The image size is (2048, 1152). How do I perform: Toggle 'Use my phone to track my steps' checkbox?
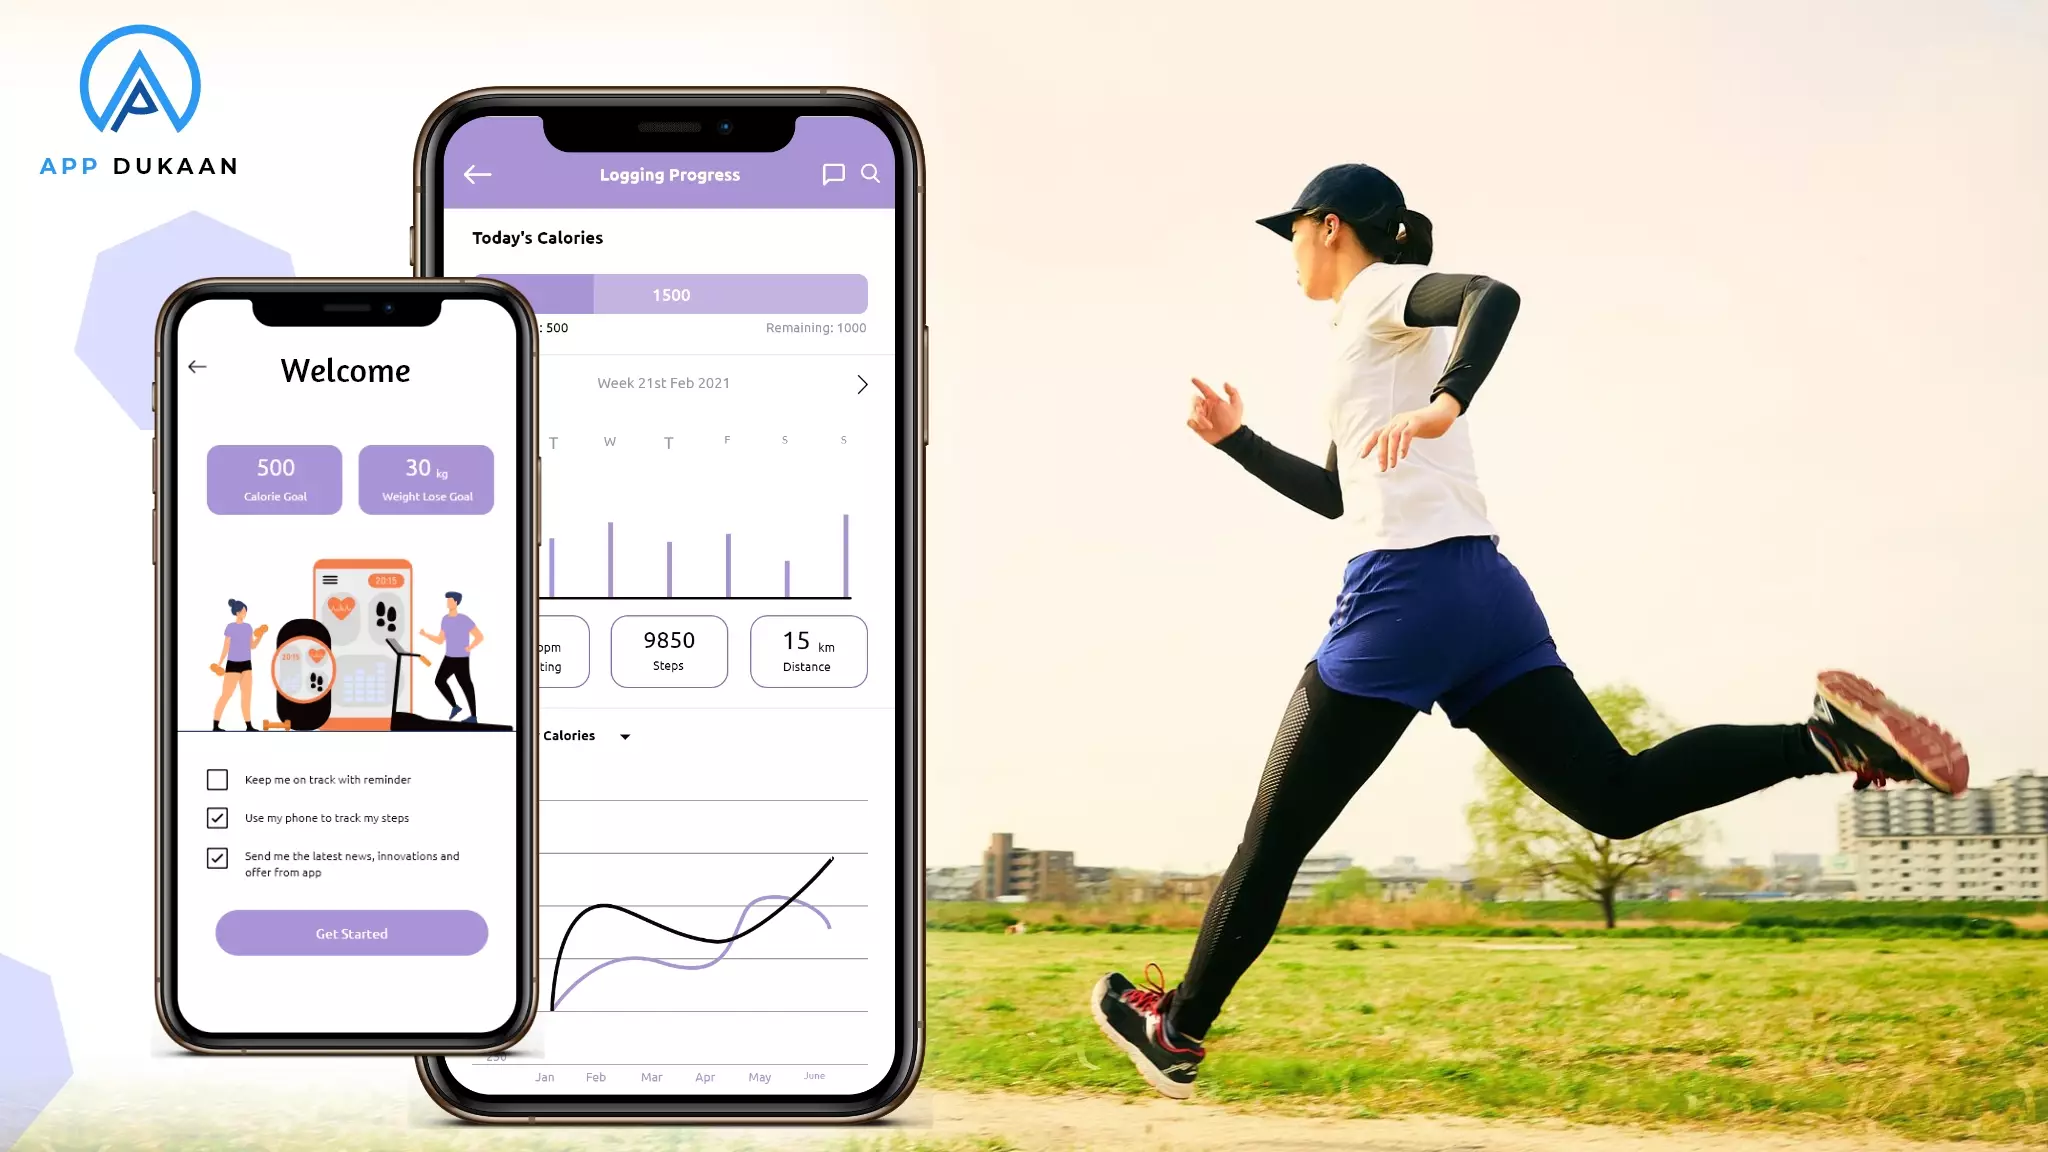(x=218, y=817)
